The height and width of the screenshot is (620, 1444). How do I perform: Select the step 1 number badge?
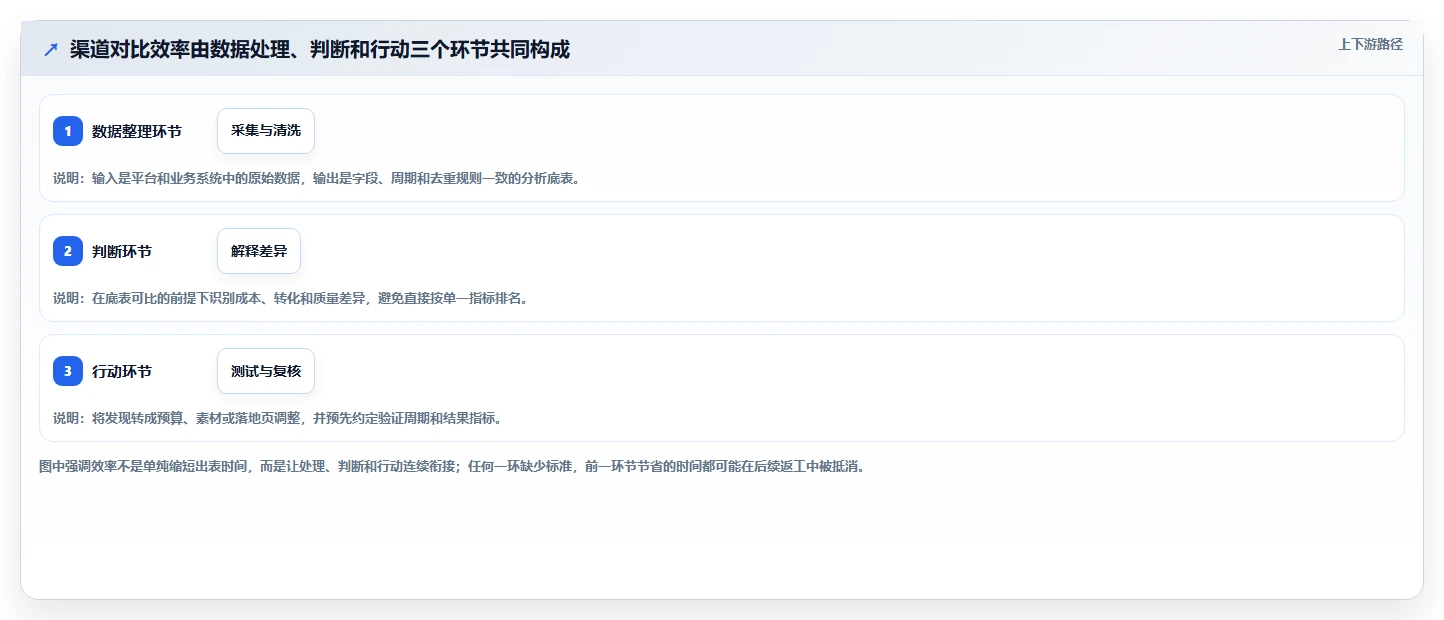pos(68,131)
